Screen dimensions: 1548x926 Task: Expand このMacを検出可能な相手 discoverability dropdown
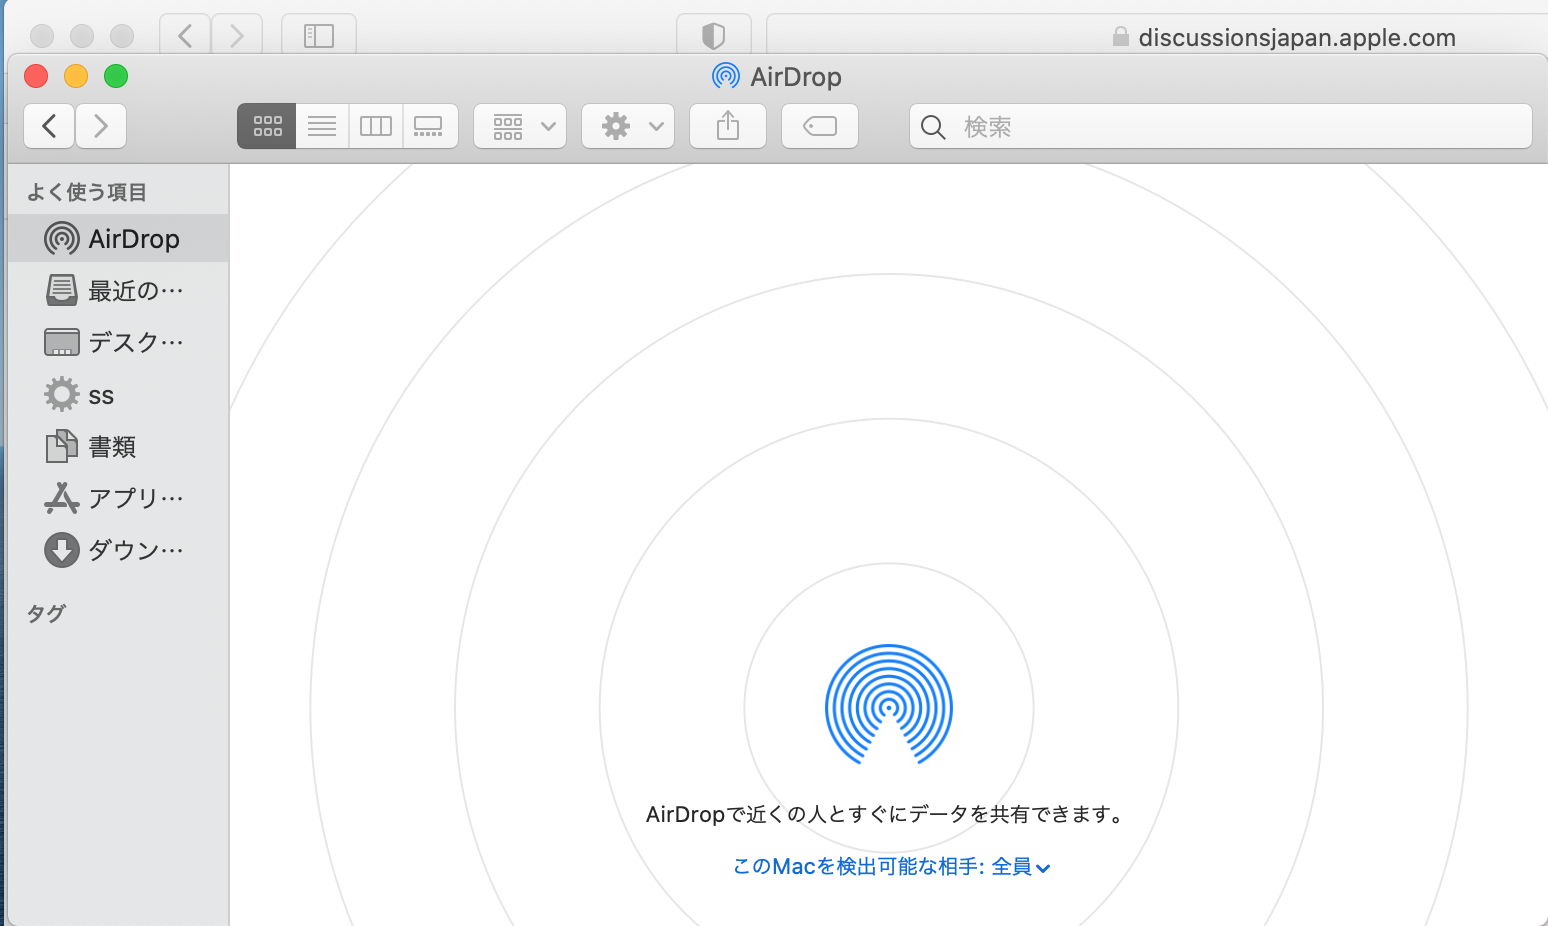[x=891, y=867]
